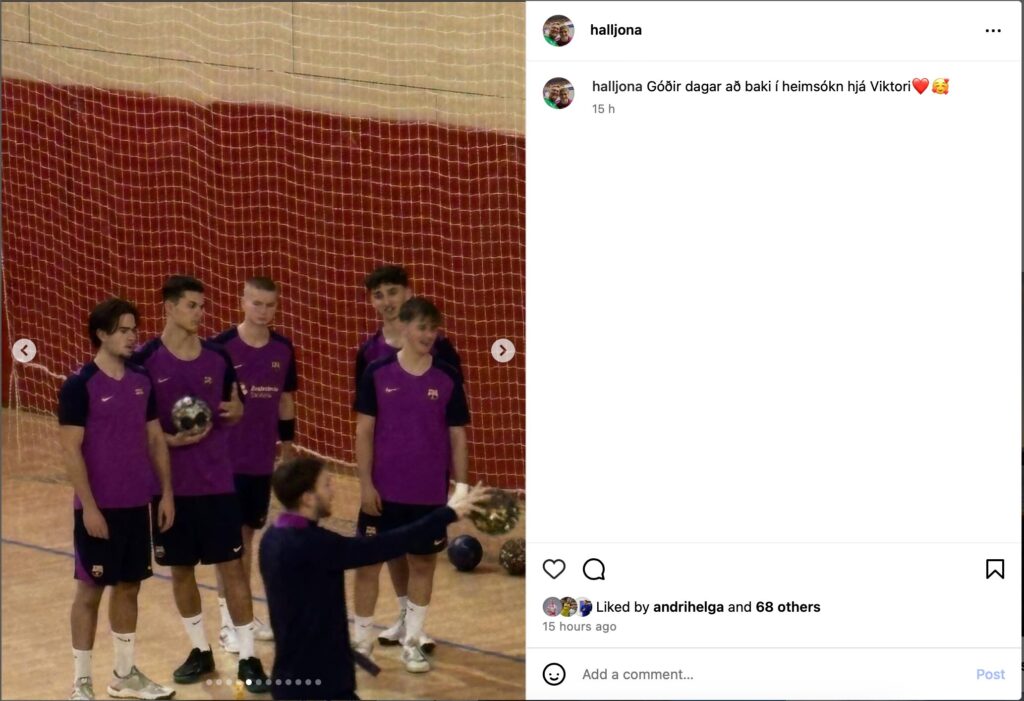Click the 15 h caption timestamp

pos(603,109)
